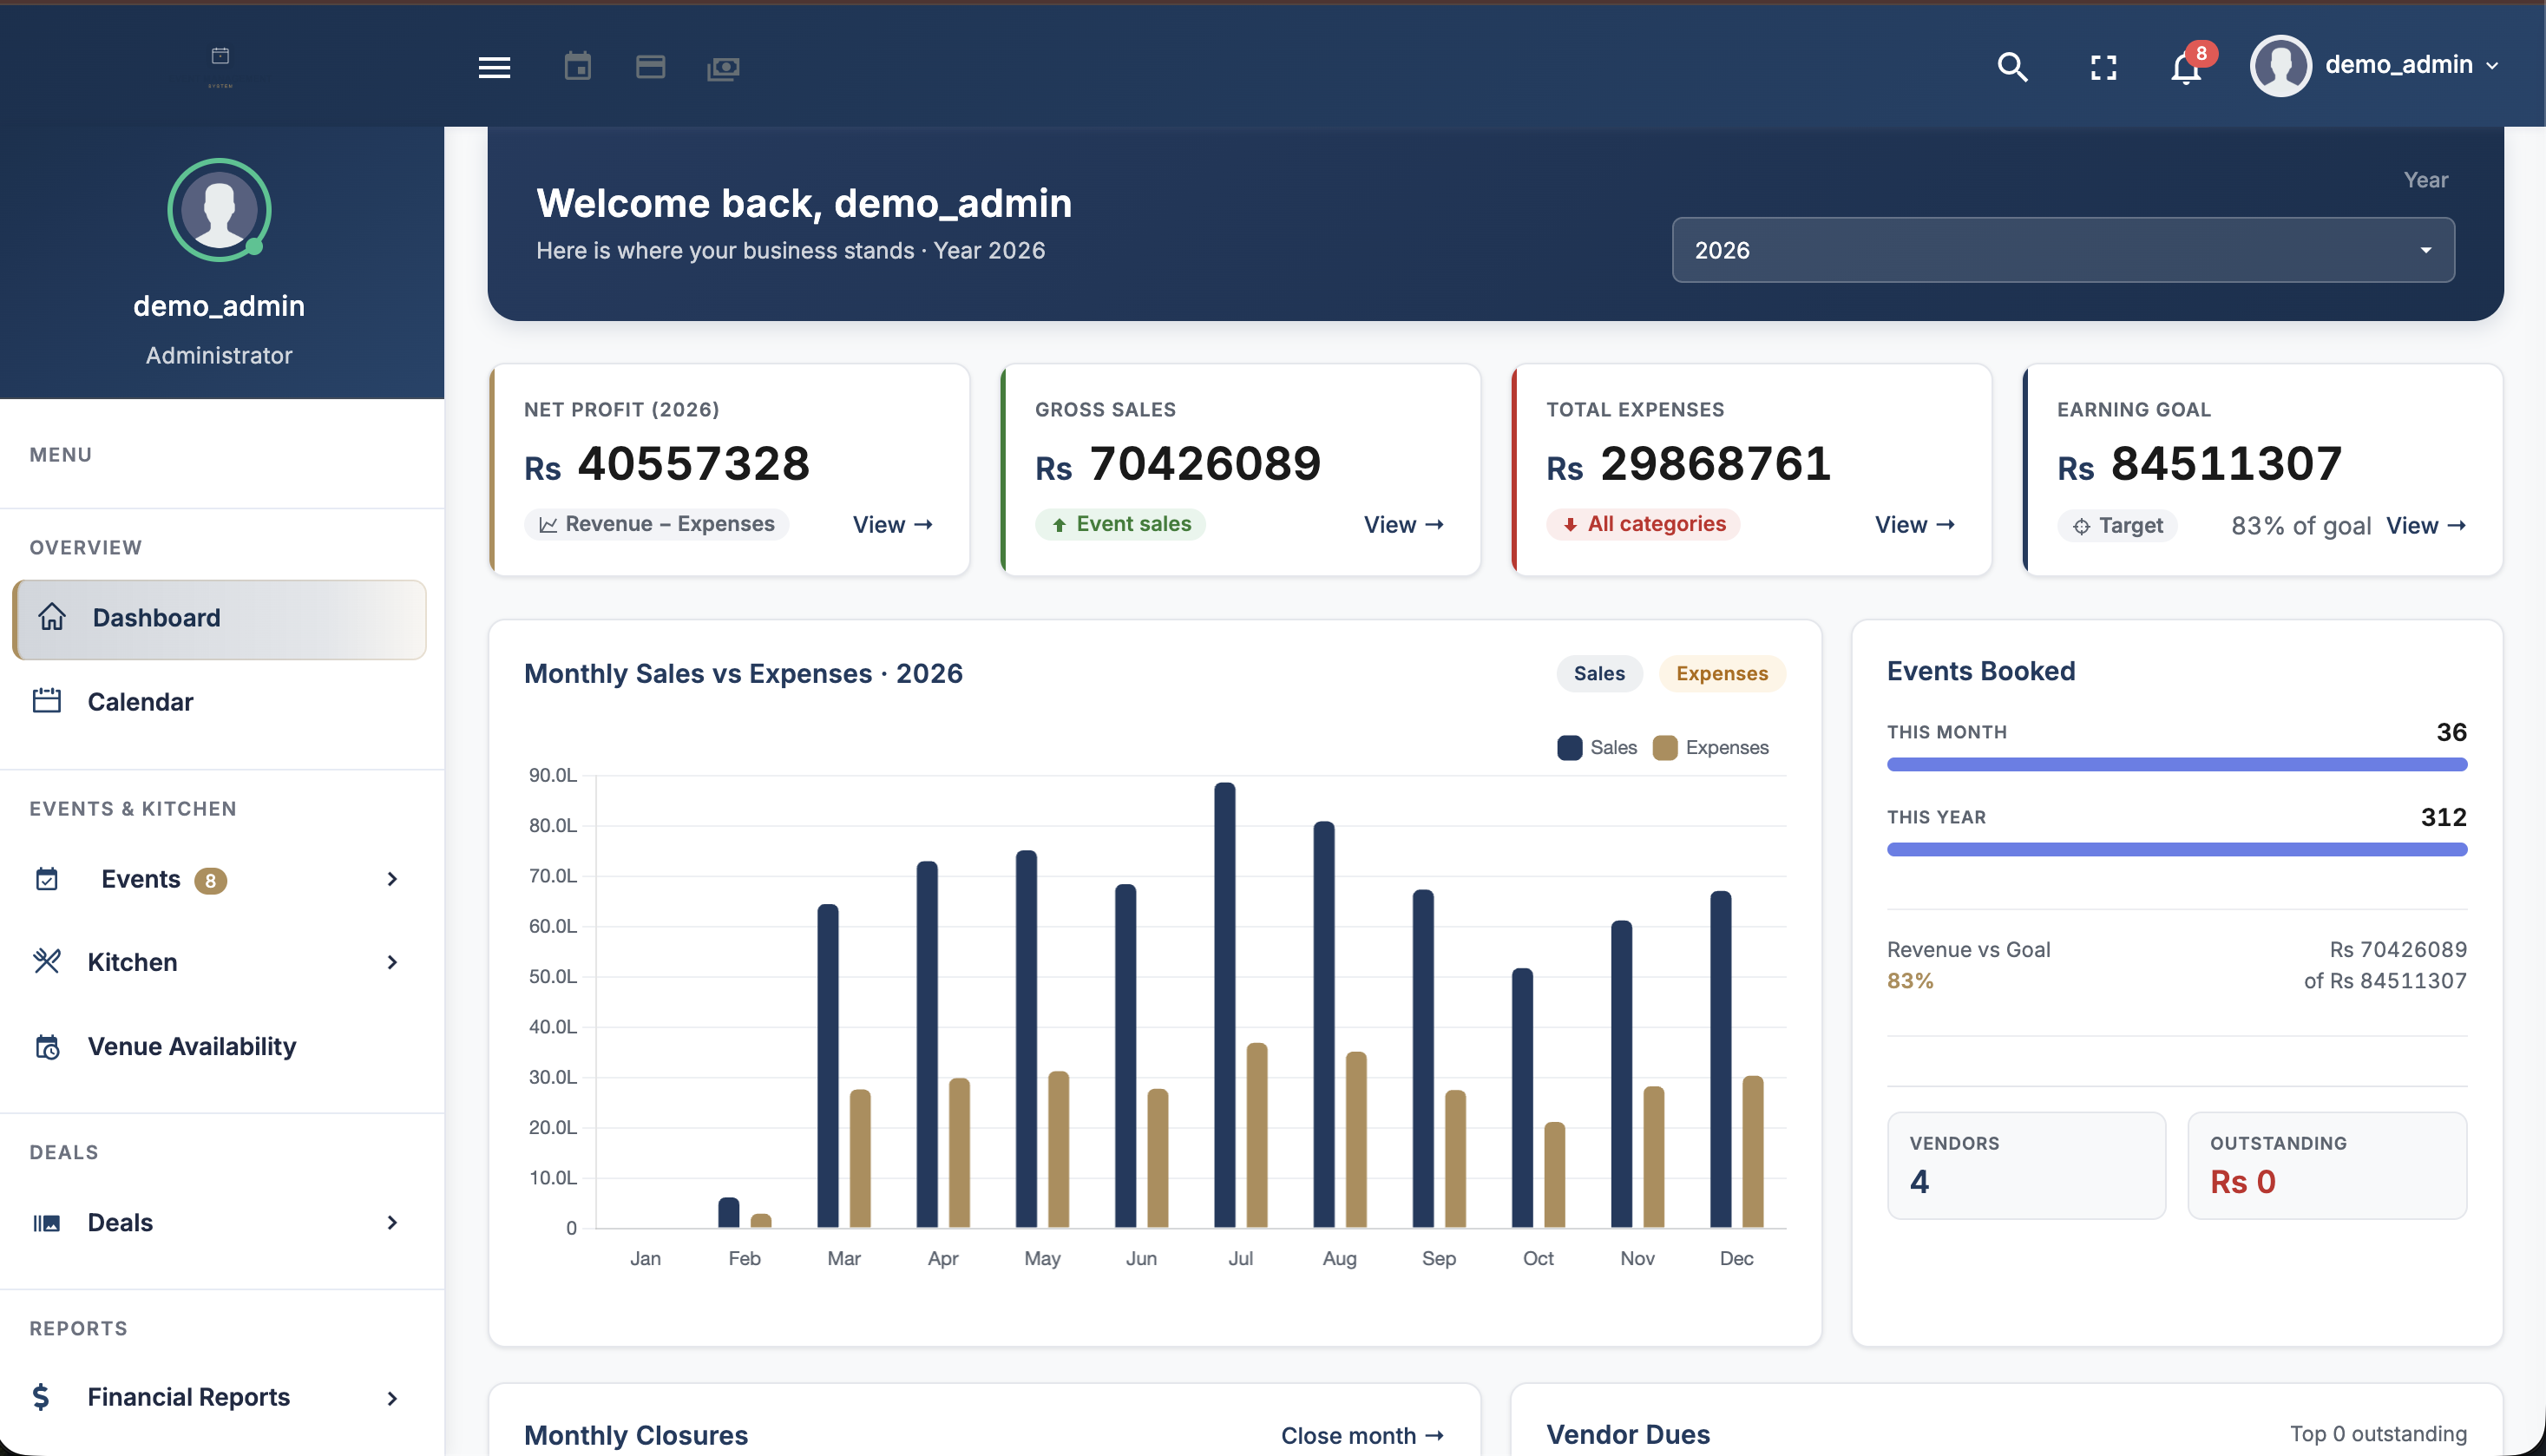Click the Calendar sidebar icon
The image size is (2546, 1456).
tap(47, 701)
